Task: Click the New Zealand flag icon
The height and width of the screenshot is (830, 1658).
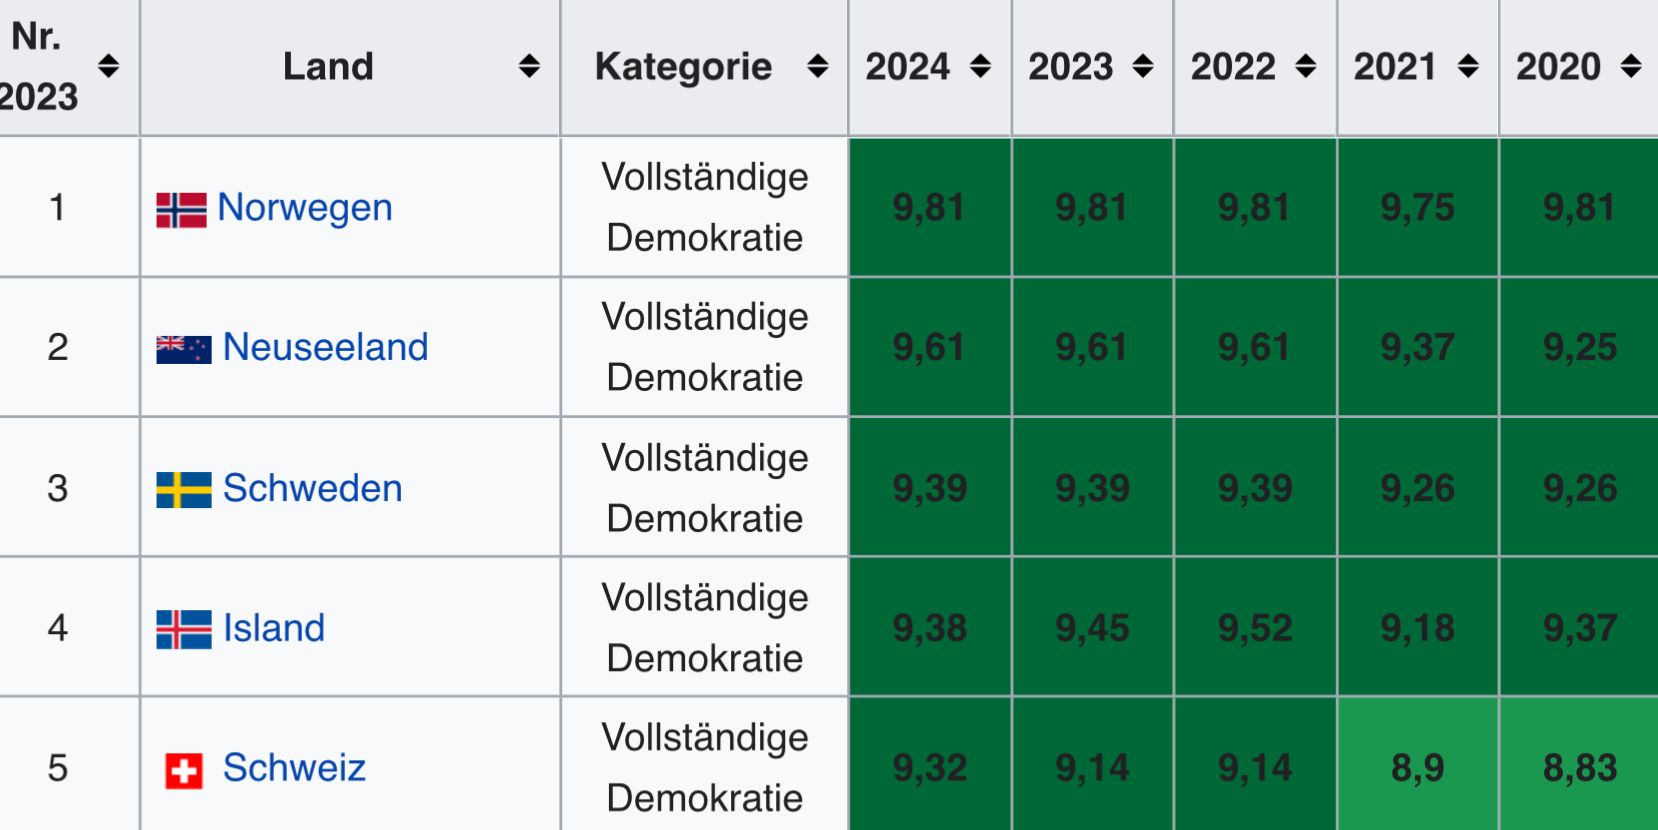Action: coord(184,349)
